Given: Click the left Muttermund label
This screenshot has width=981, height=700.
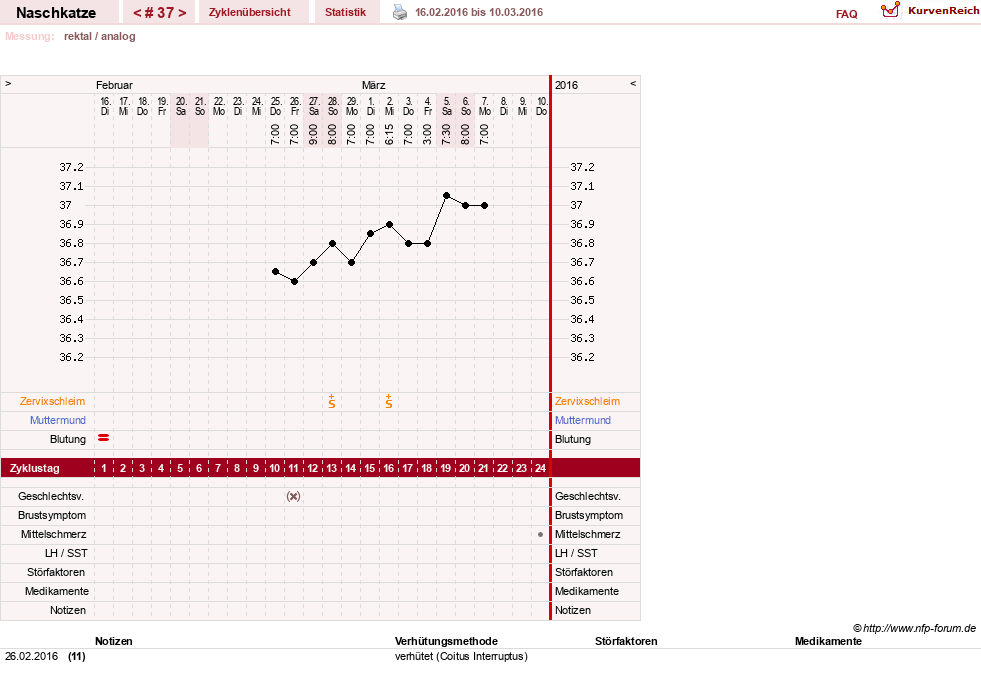Looking at the screenshot, I should pyautogui.click(x=58, y=420).
